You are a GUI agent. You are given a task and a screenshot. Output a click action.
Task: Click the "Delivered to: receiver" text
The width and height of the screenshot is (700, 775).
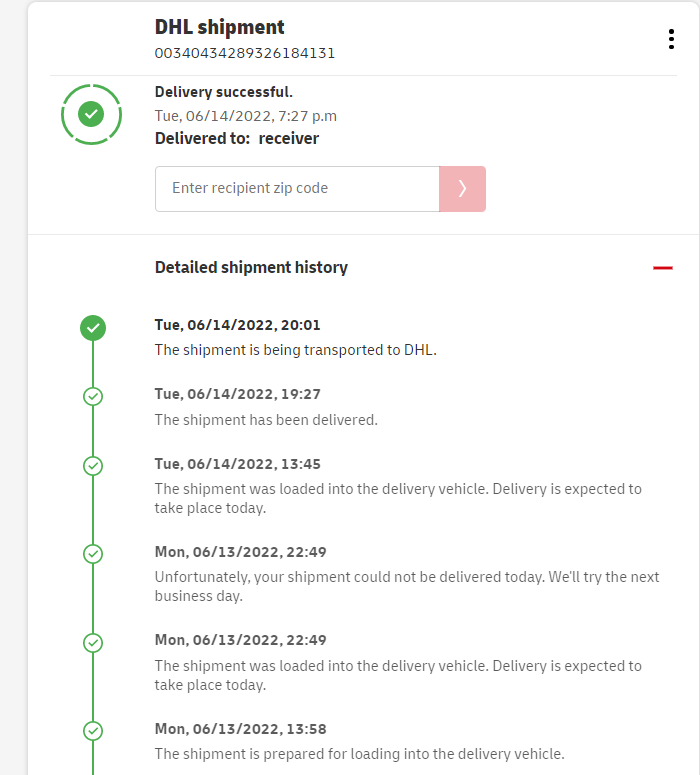(237, 139)
